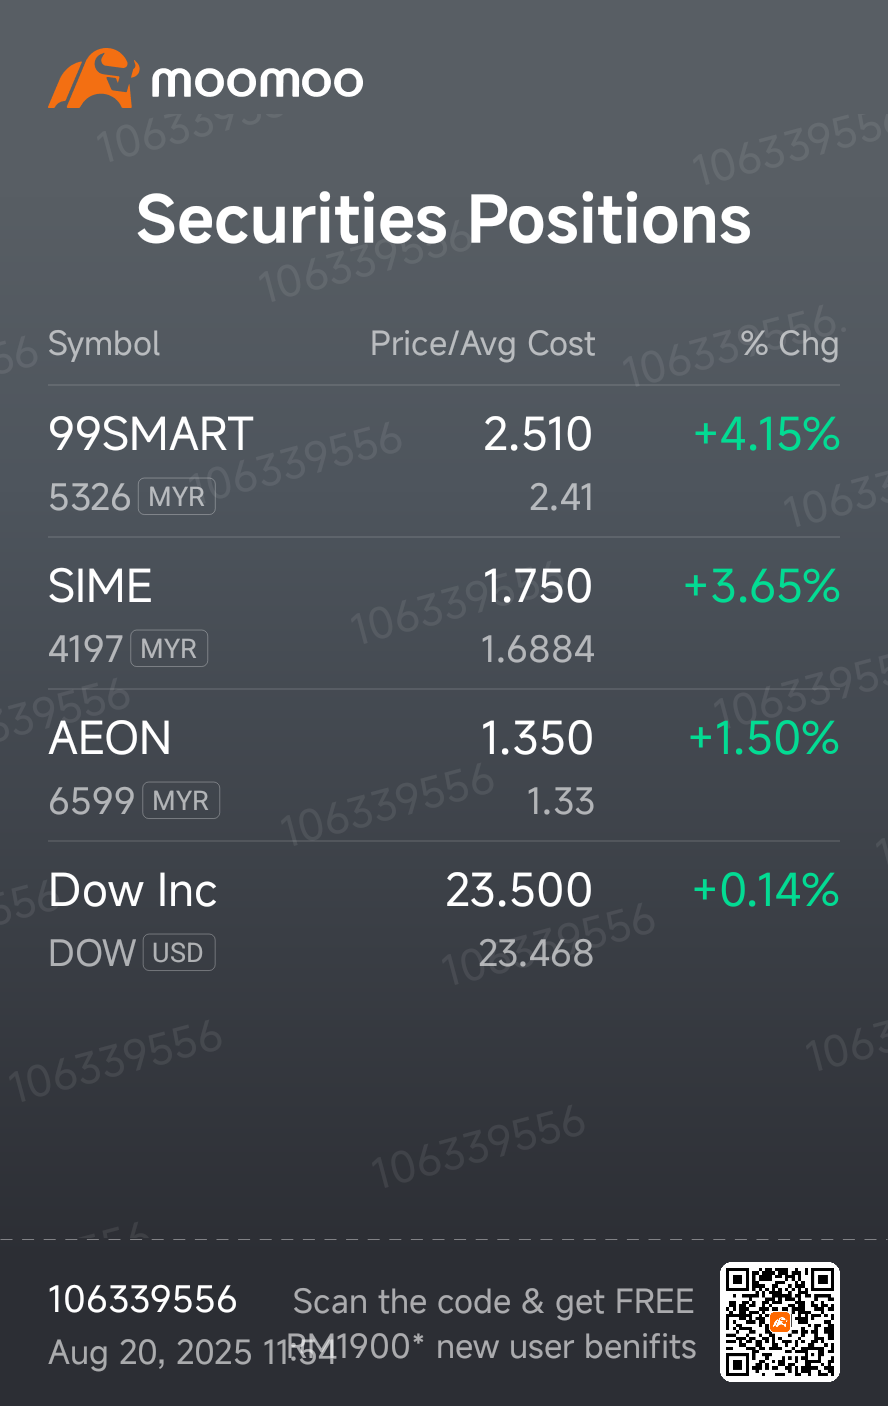The image size is (888, 1406).
Task: Click the Securities Positions title
Action: tap(444, 219)
